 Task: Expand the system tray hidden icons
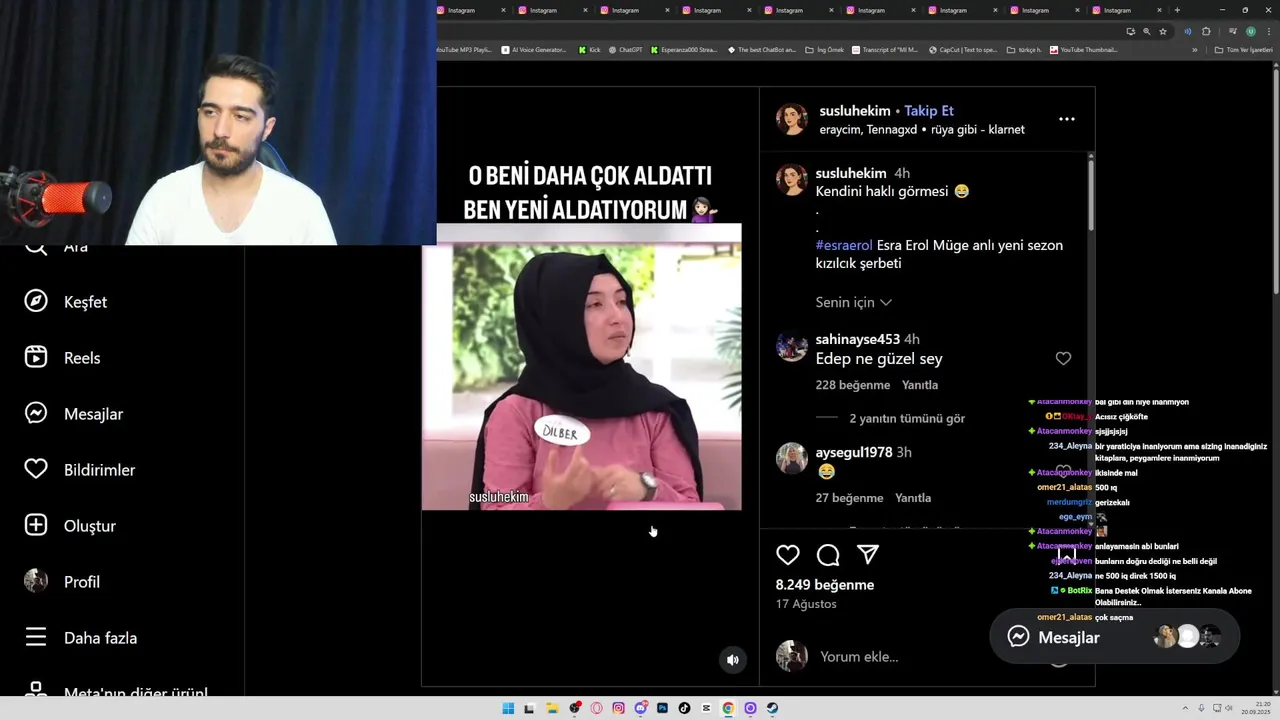click(x=1185, y=708)
